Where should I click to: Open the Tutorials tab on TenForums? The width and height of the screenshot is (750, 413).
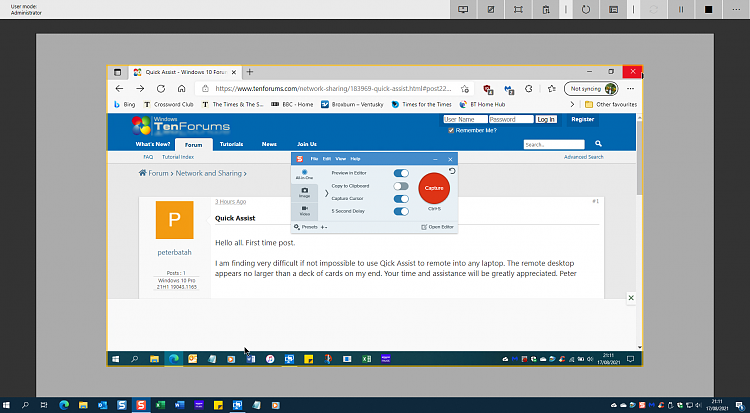coord(231,144)
